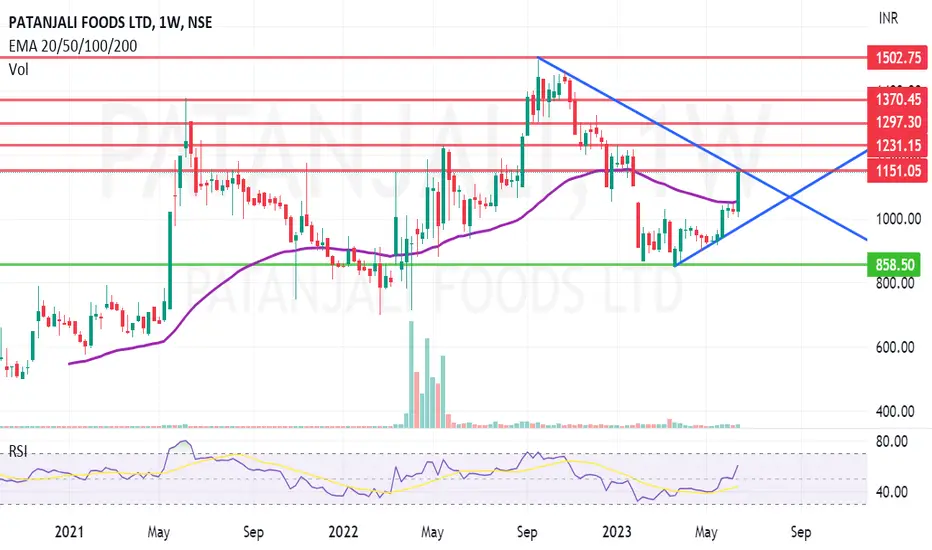Screen dimensions: 932x550
Task: Click the PATANJALI FOODS LTD symbol title
Action: (110, 23)
